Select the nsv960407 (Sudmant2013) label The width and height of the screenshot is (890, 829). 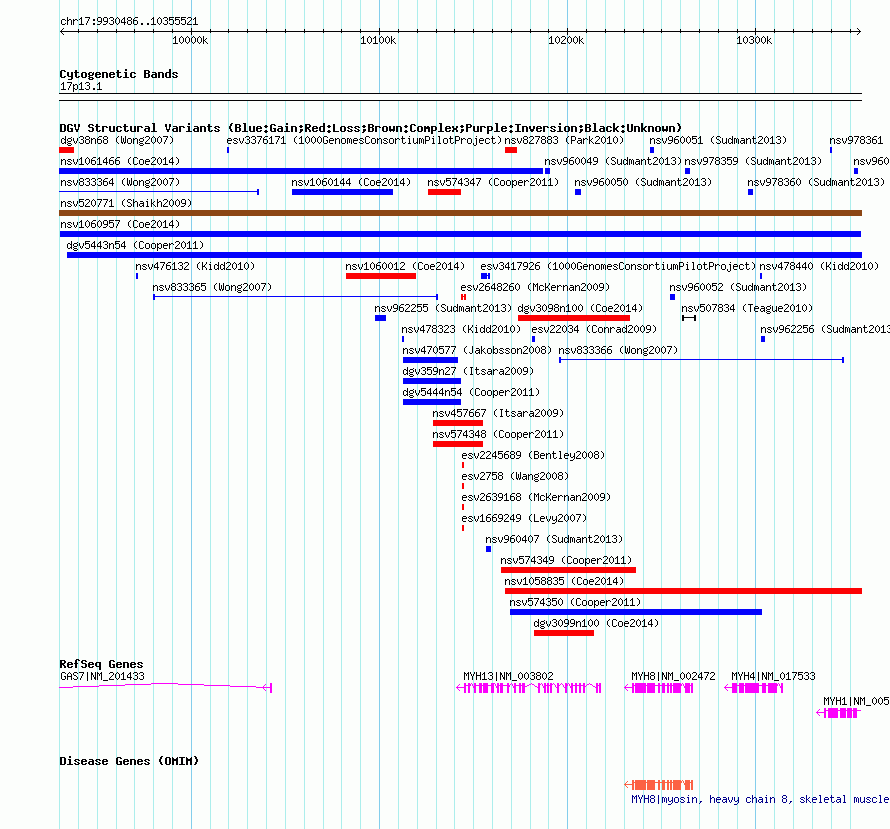tap(554, 539)
